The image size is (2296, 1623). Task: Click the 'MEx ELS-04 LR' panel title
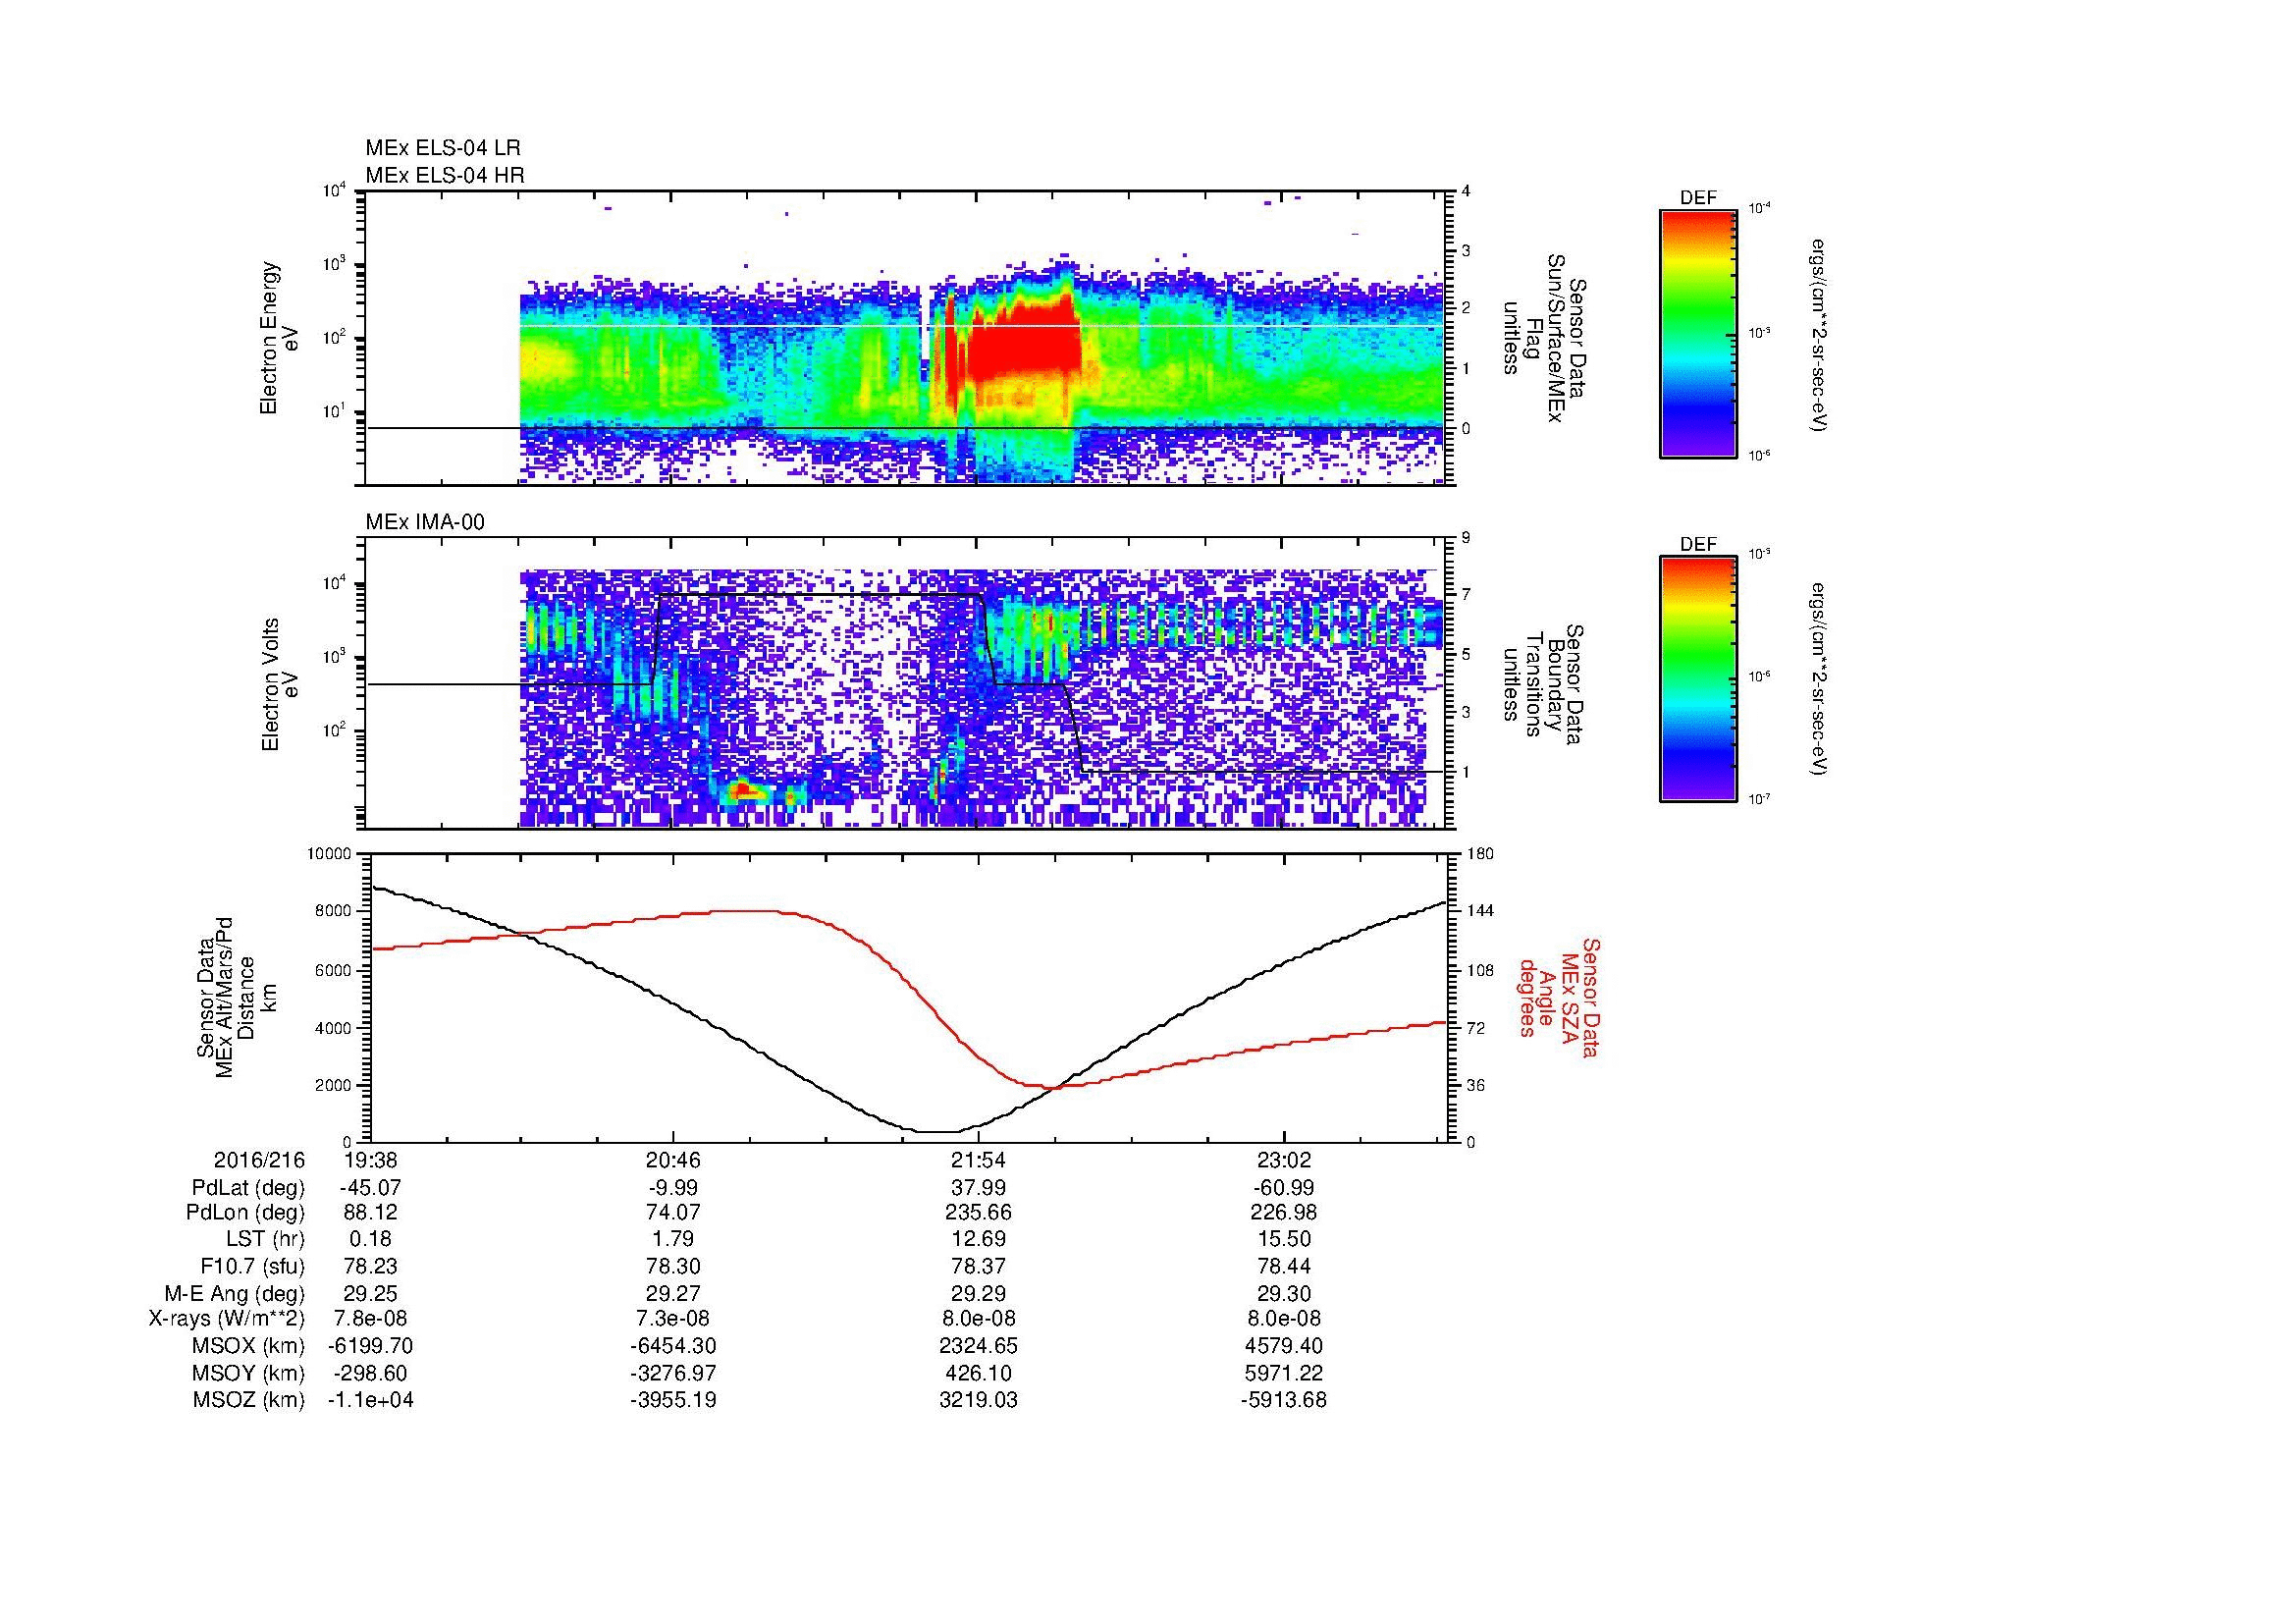pos(443,148)
